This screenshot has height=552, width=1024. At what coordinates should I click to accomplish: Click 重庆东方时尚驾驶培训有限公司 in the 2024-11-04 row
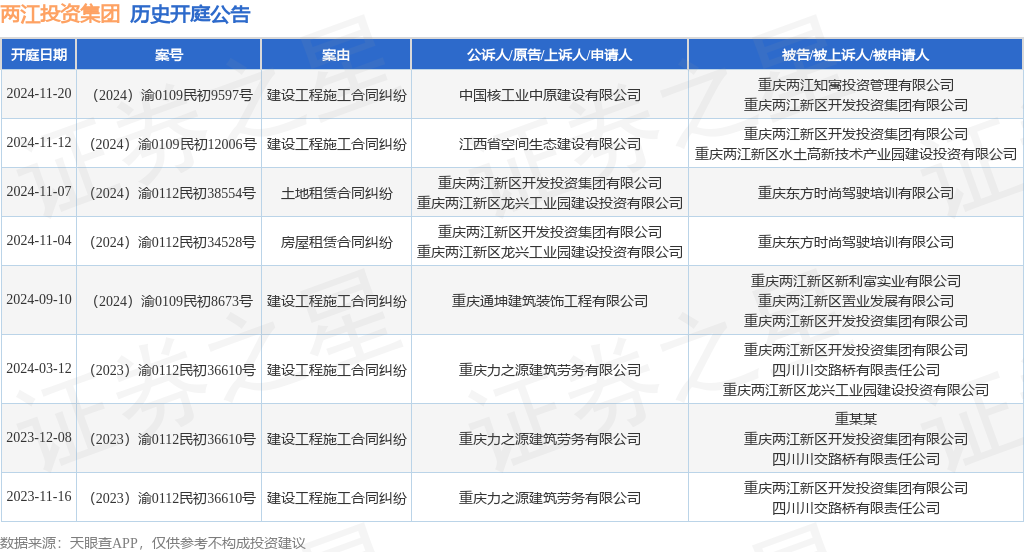pos(856,242)
